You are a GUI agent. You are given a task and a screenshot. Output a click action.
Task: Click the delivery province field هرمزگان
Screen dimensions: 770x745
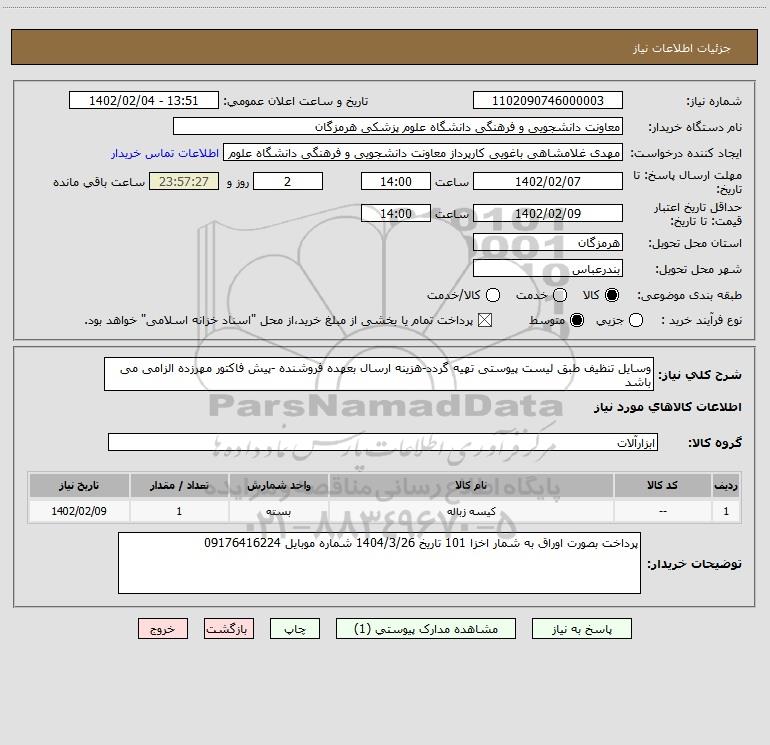pos(548,242)
